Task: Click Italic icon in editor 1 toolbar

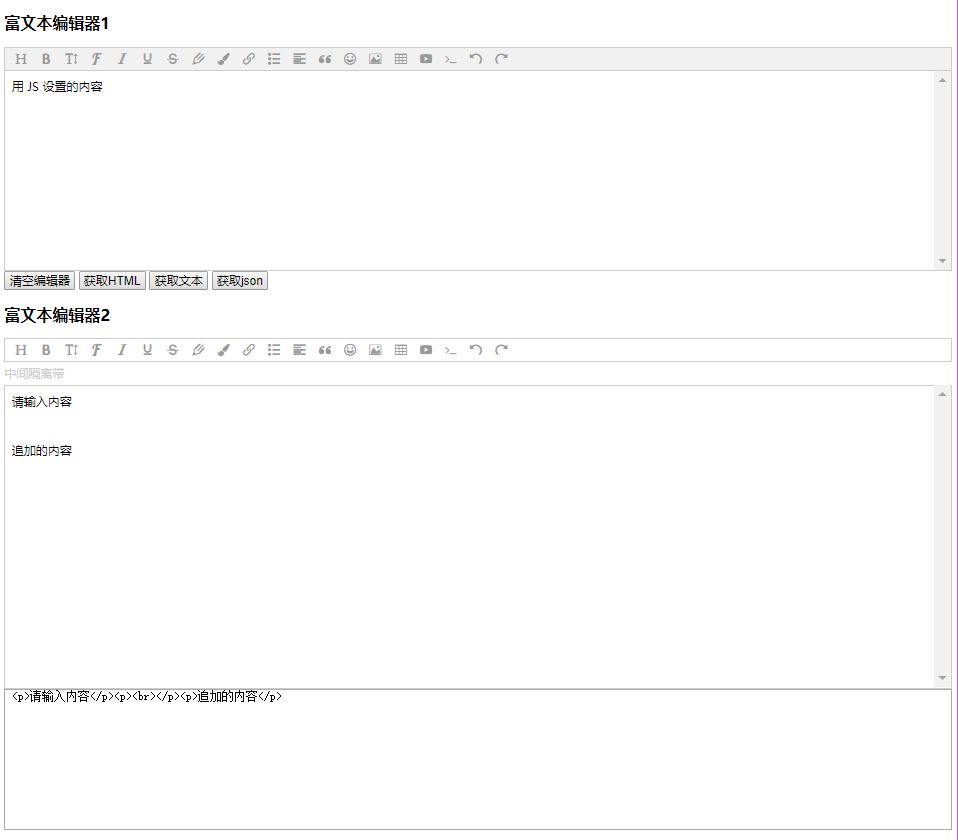Action: coord(122,59)
